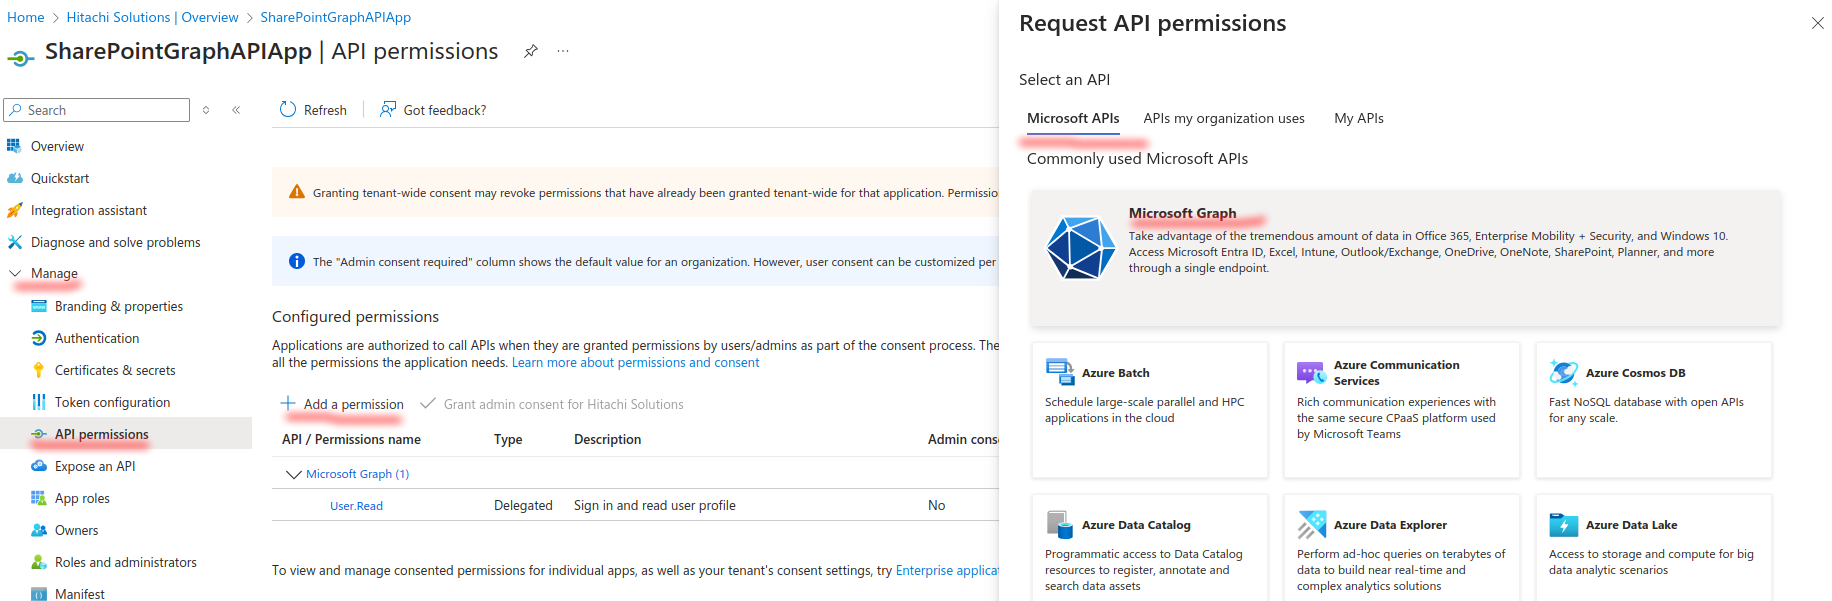Image resolution: width=1832 pixels, height=601 pixels.
Task: Click the Refresh button label
Action: pos(325,110)
